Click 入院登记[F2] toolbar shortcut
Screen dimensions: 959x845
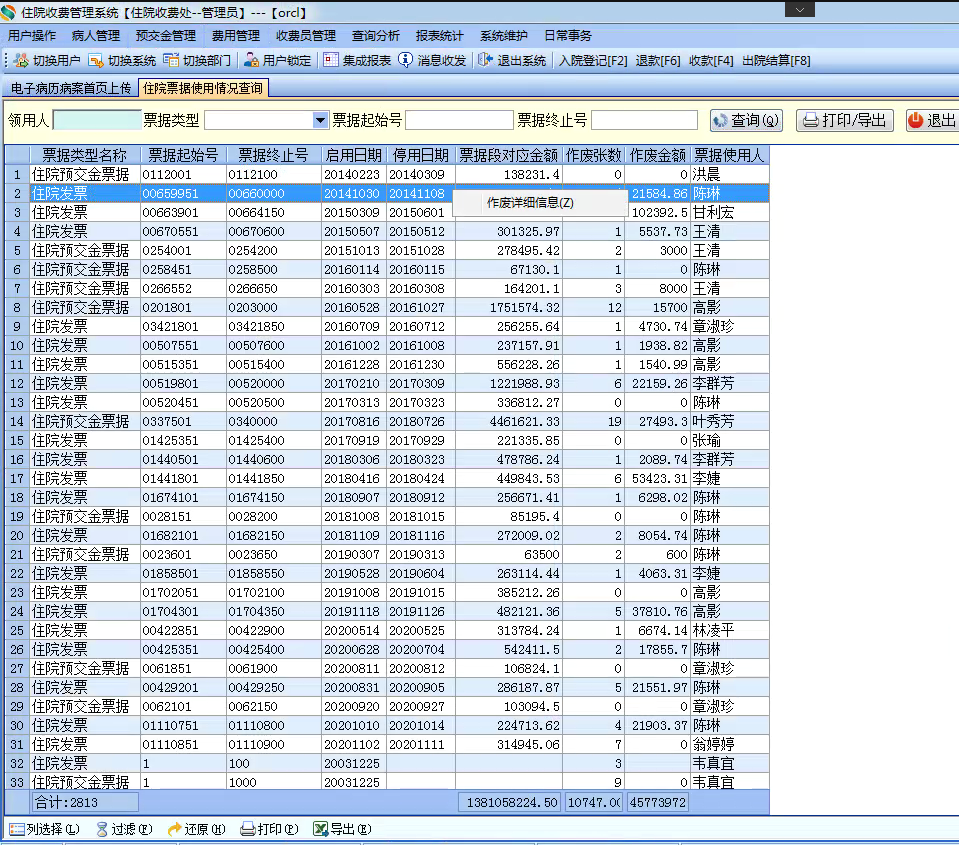coord(593,61)
